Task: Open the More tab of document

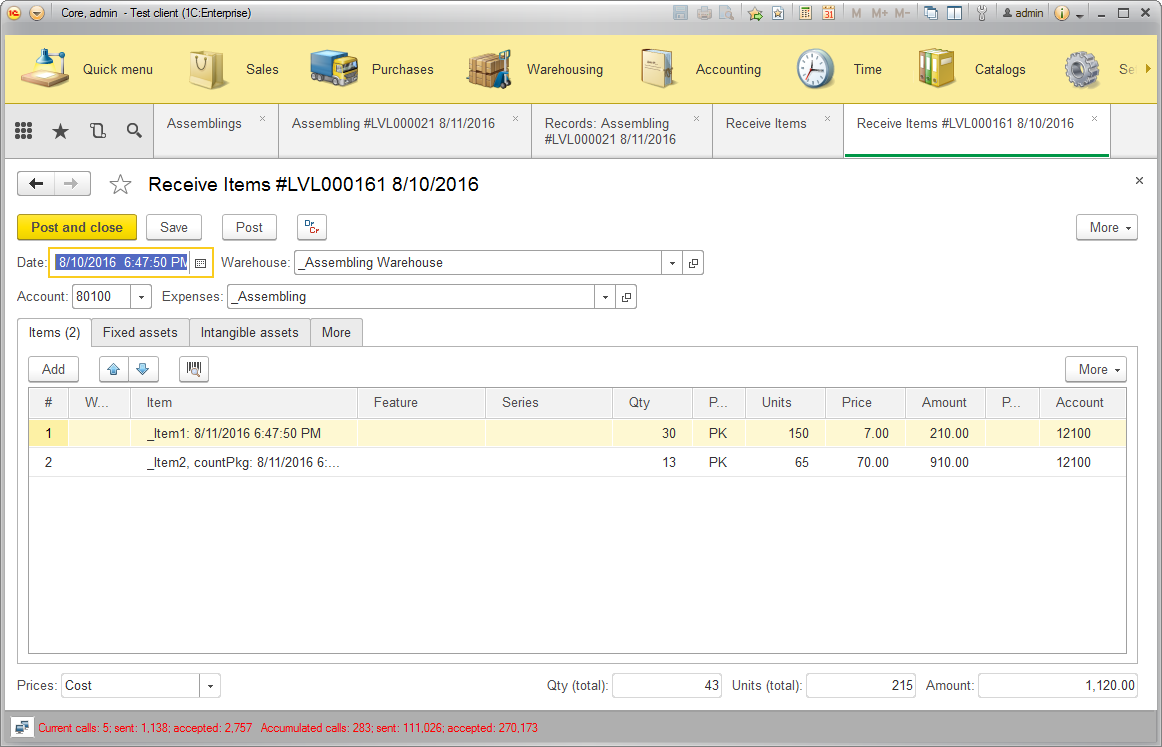Action: [x=336, y=333]
